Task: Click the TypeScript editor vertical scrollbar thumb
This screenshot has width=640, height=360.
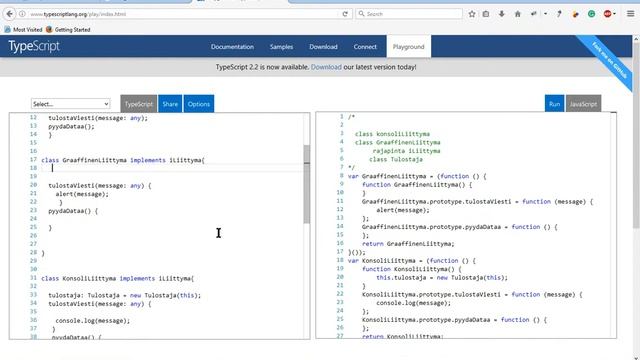Action: 307,184
